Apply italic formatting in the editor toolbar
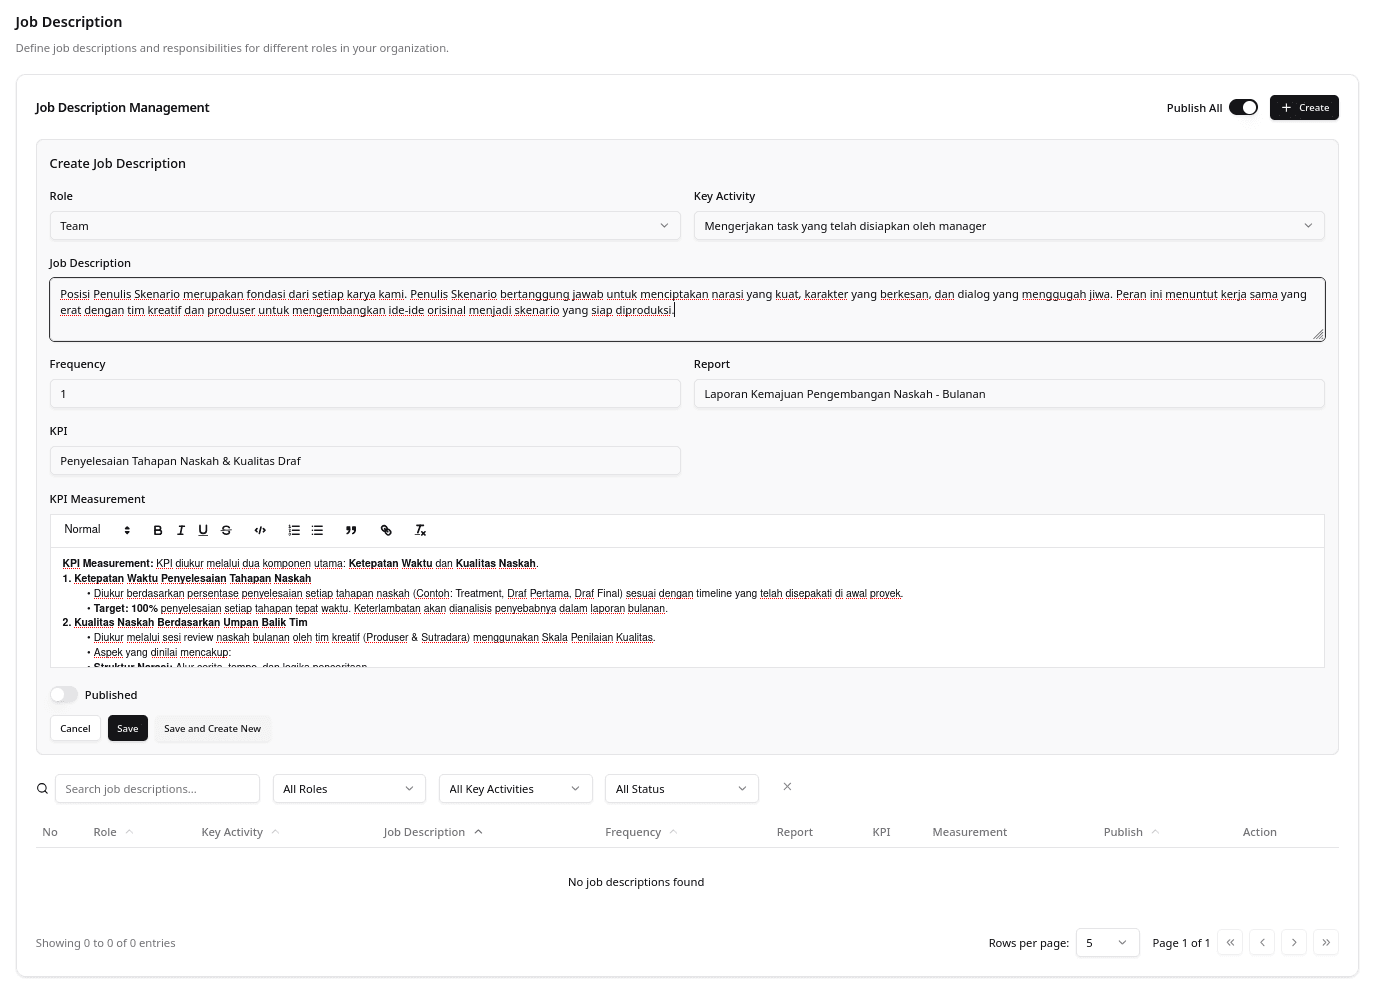This screenshot has width=1378, height=993. pos(181,530)
